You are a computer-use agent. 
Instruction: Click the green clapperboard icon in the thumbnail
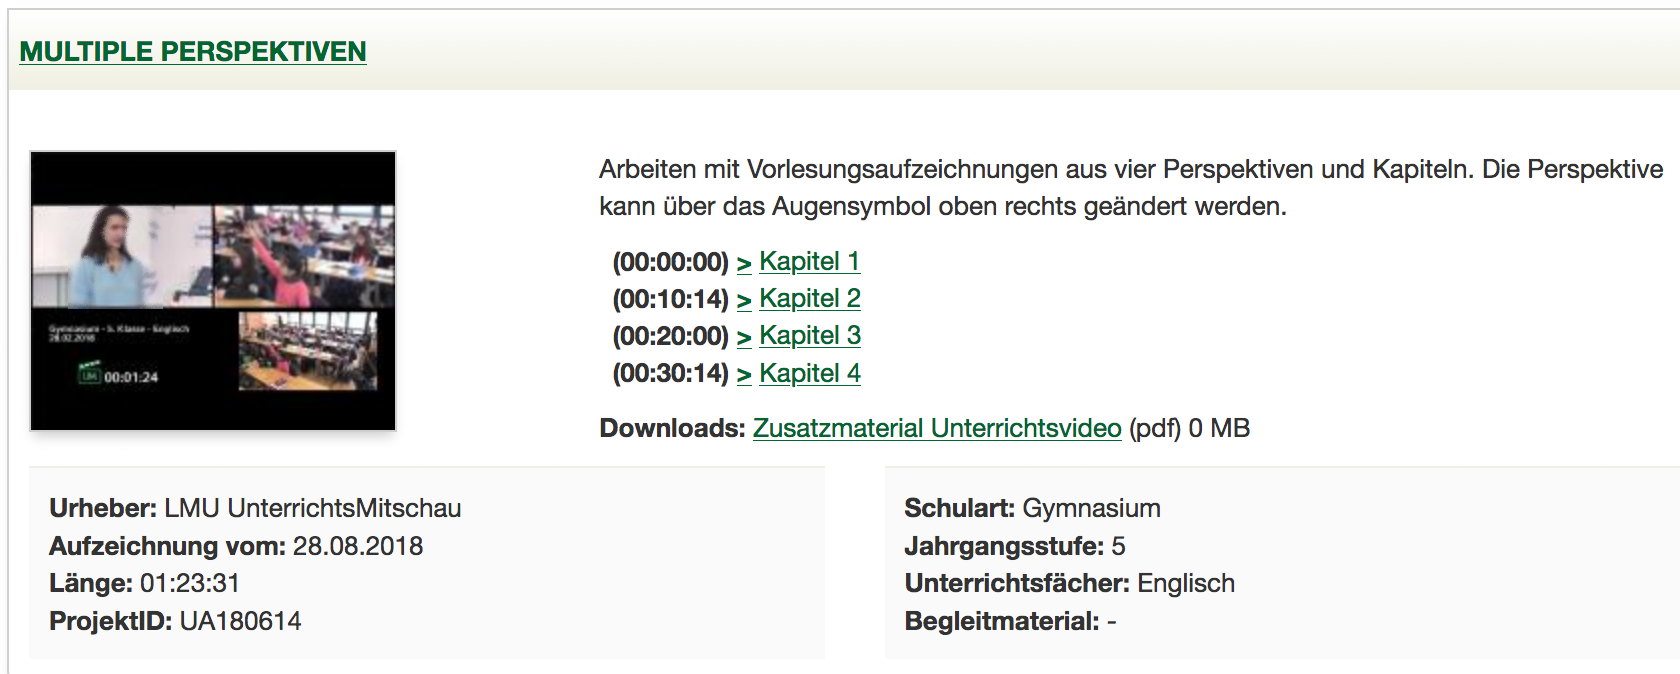[x=90, y=372]
